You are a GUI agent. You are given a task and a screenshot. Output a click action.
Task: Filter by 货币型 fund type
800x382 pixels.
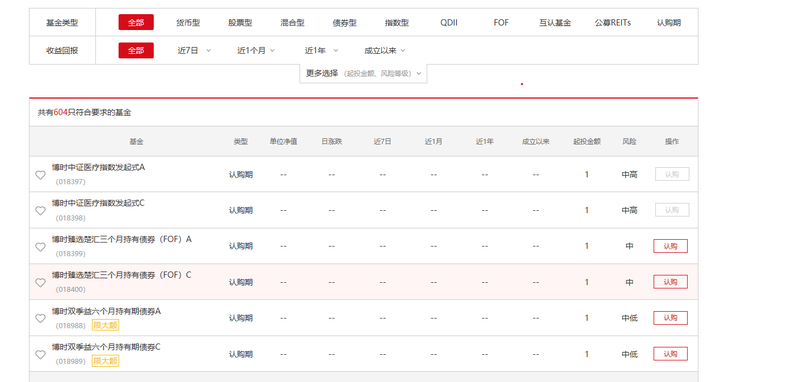pos(188,22)
